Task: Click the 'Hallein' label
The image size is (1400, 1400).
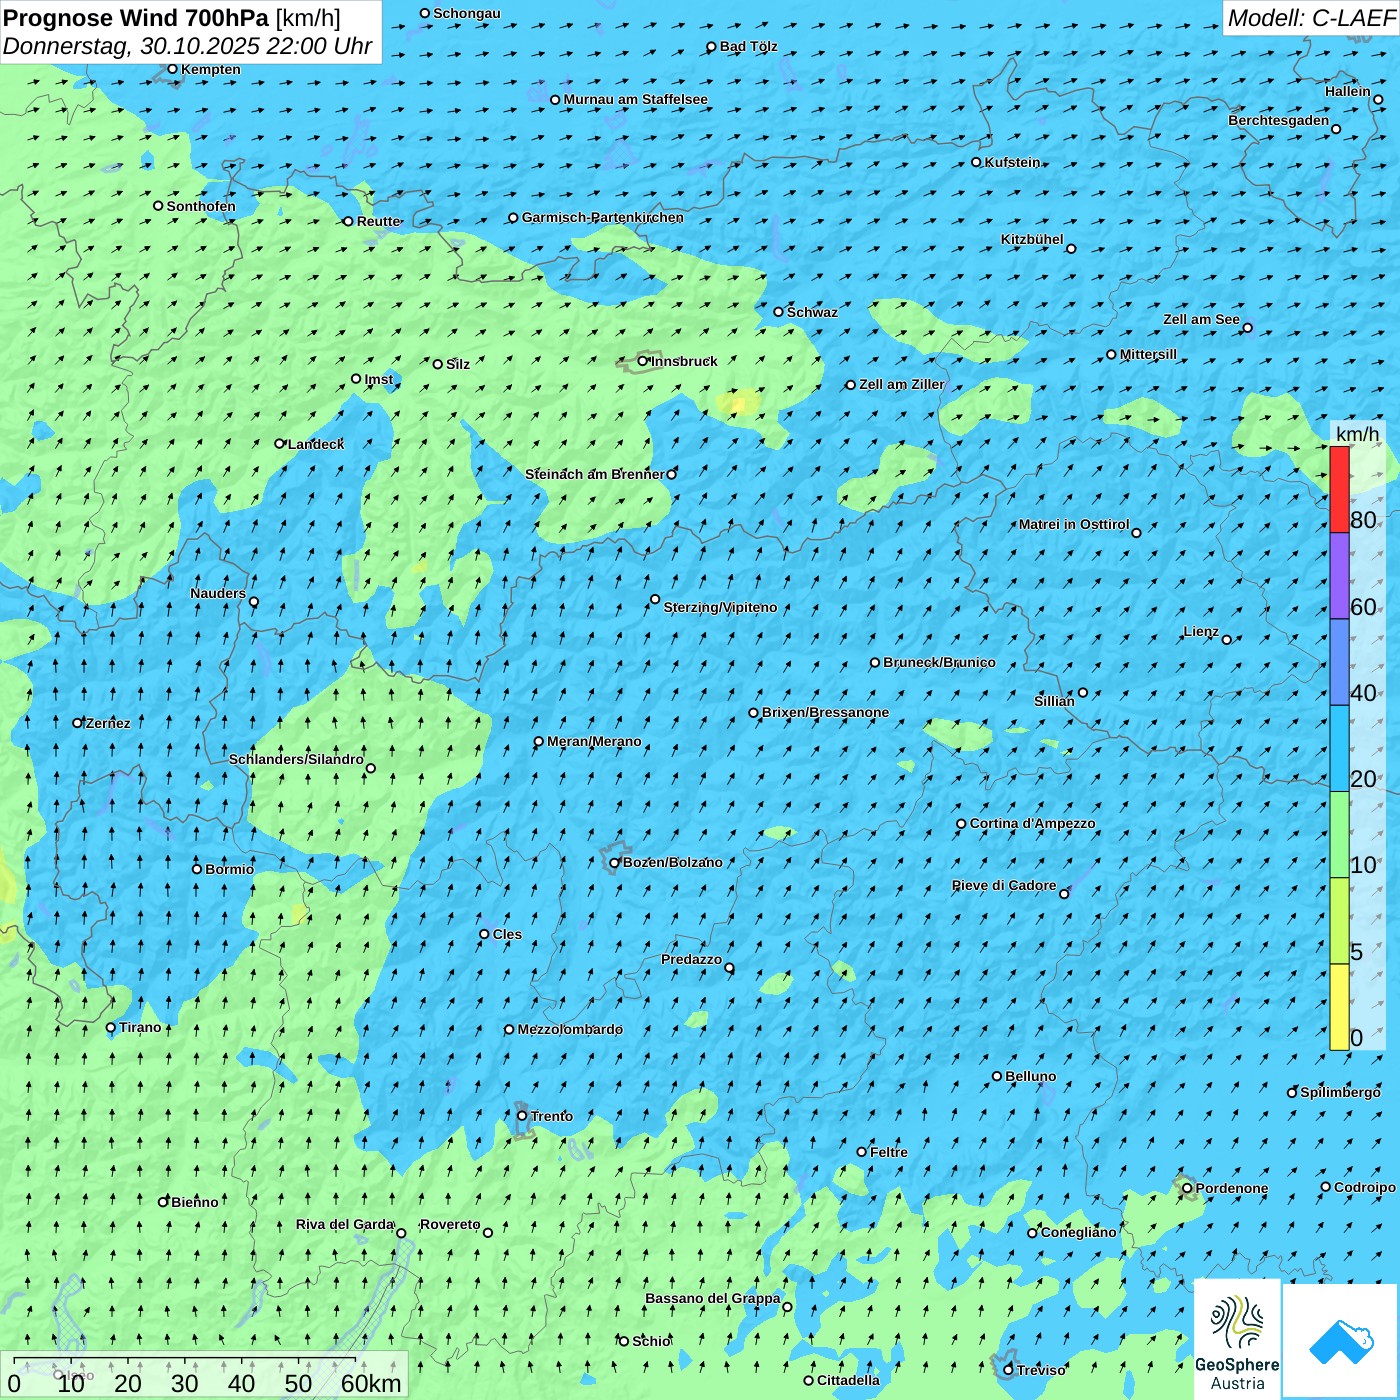Action: (x=1348, y=91)
